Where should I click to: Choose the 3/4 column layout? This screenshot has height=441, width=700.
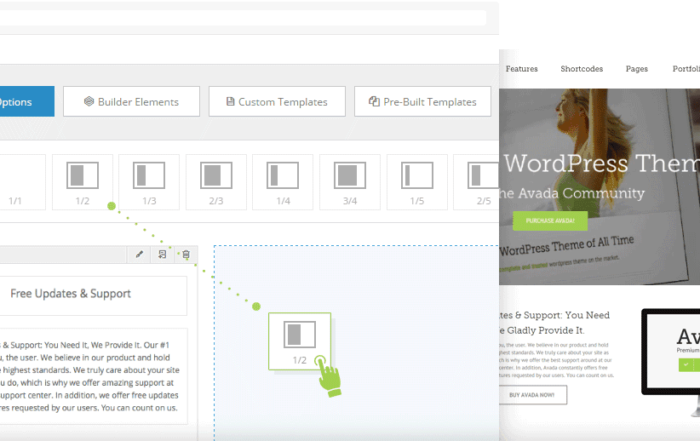tap(350, 182)
